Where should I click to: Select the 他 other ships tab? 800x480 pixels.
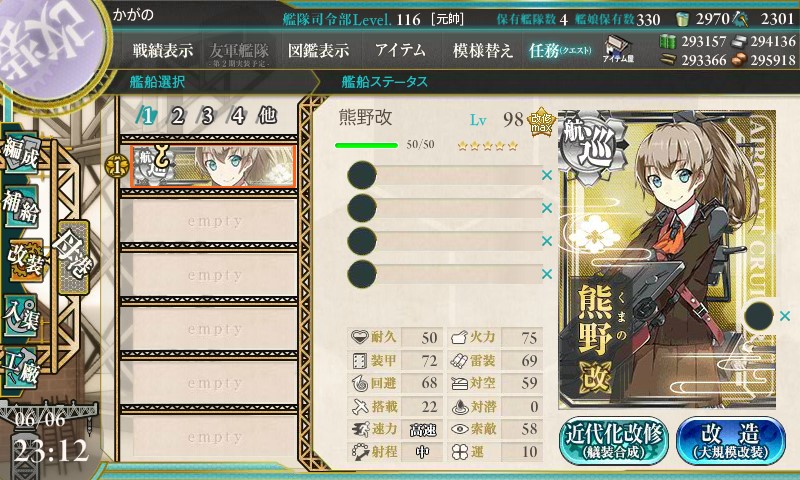point(267,115)
